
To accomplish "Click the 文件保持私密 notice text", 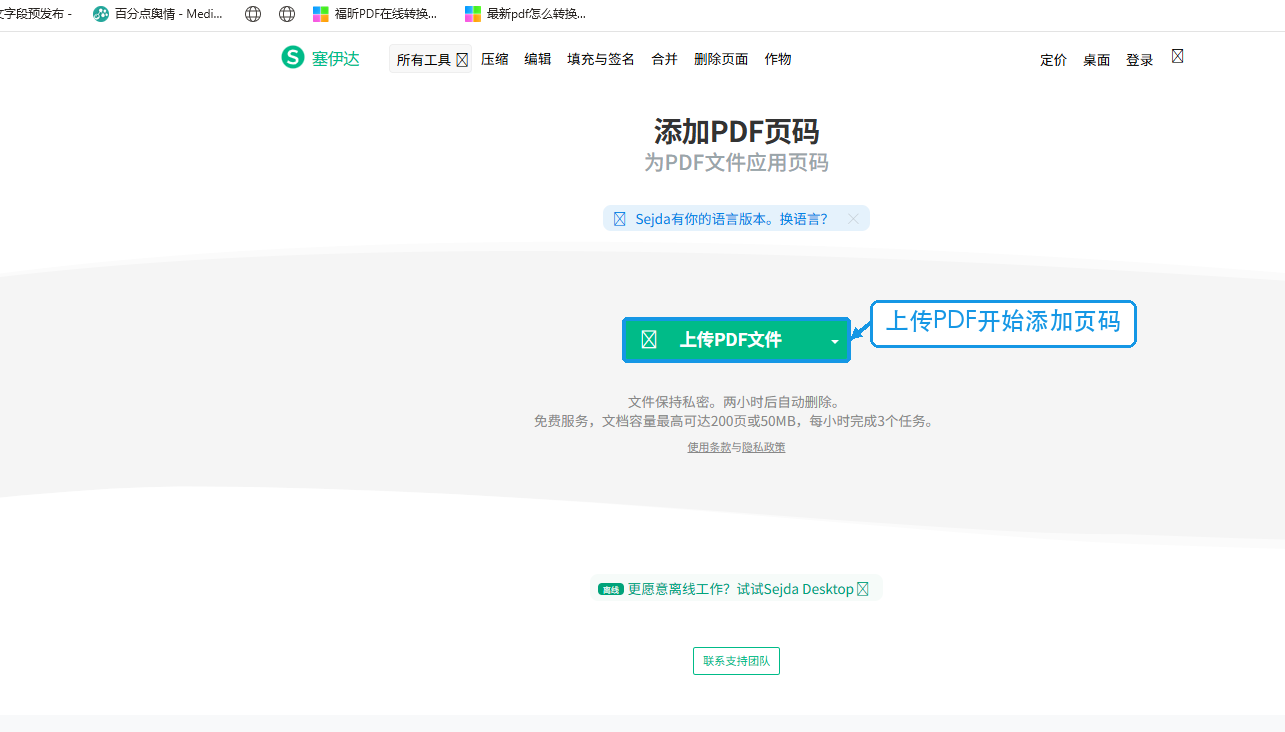I will pos(735,402).
